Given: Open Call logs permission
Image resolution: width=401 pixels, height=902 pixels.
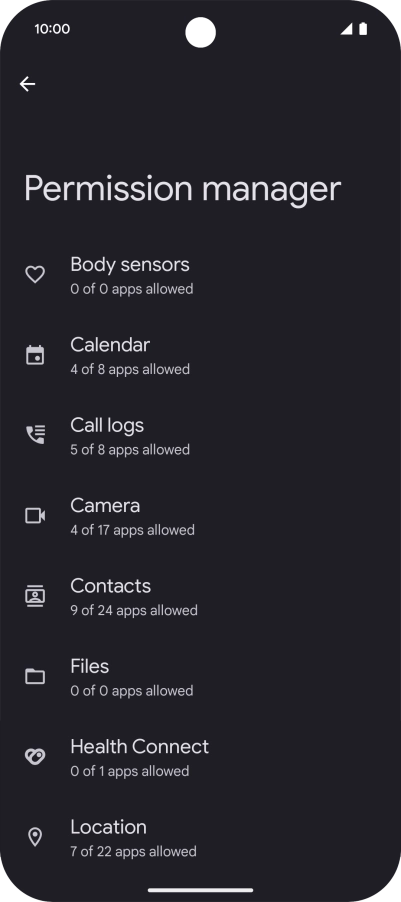Looking at the screenshot, I should pos(200,435).
